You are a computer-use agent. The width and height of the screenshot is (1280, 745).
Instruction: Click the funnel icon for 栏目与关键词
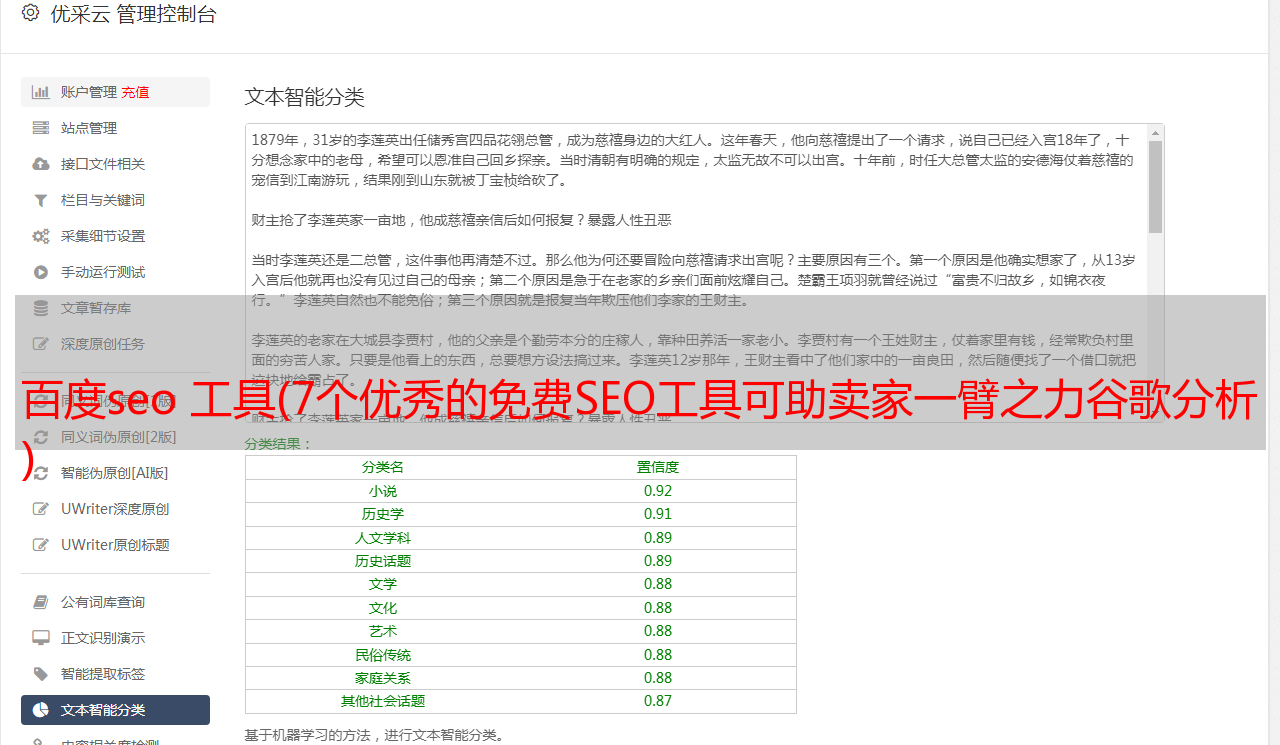pos(41,200)
